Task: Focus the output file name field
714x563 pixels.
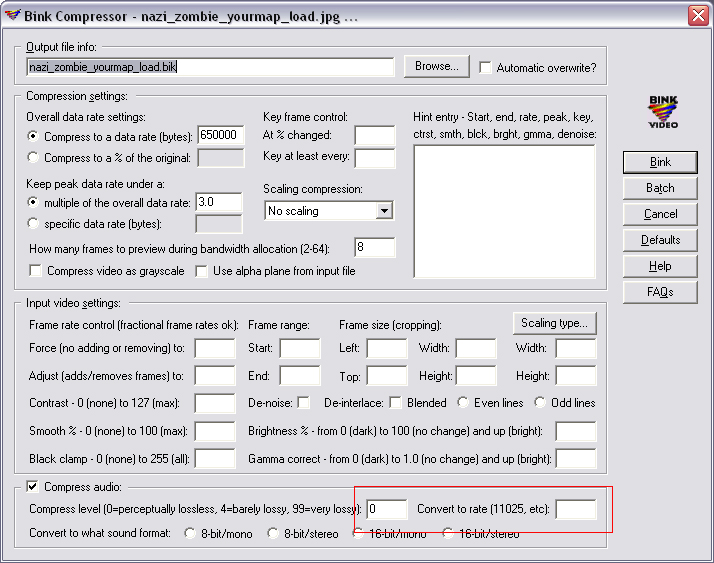Action: point(210,67)
